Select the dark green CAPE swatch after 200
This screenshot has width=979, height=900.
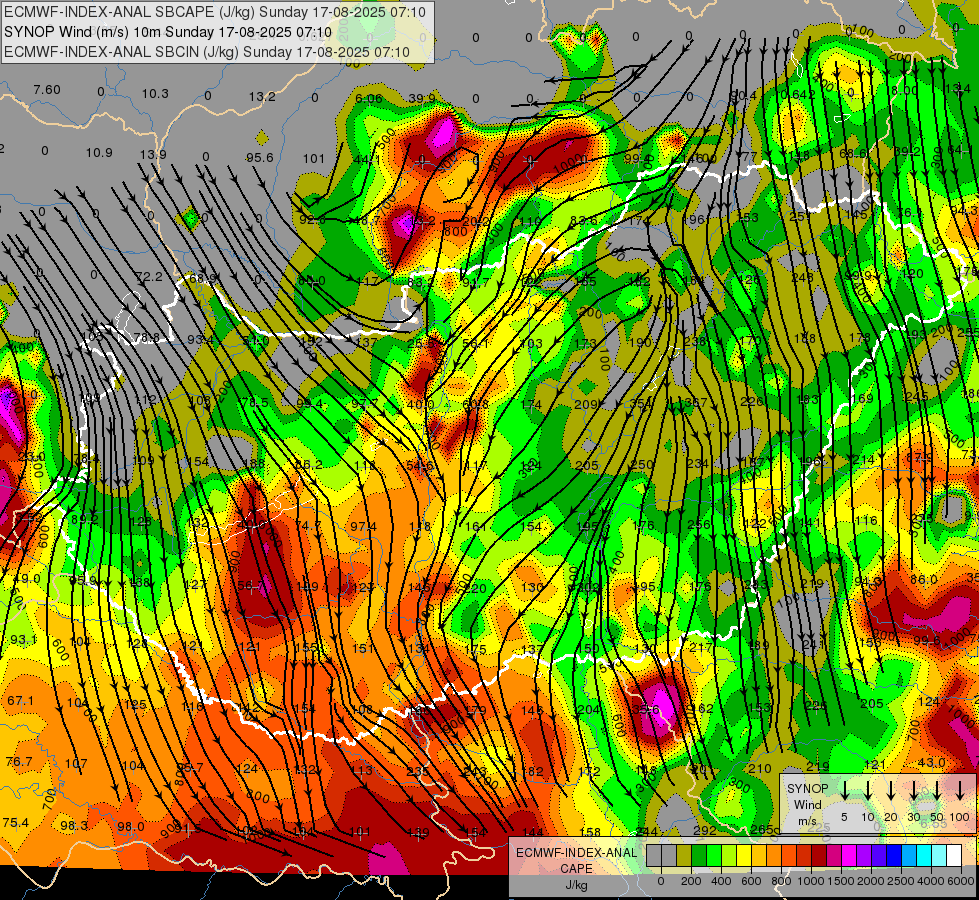point(699,856)
